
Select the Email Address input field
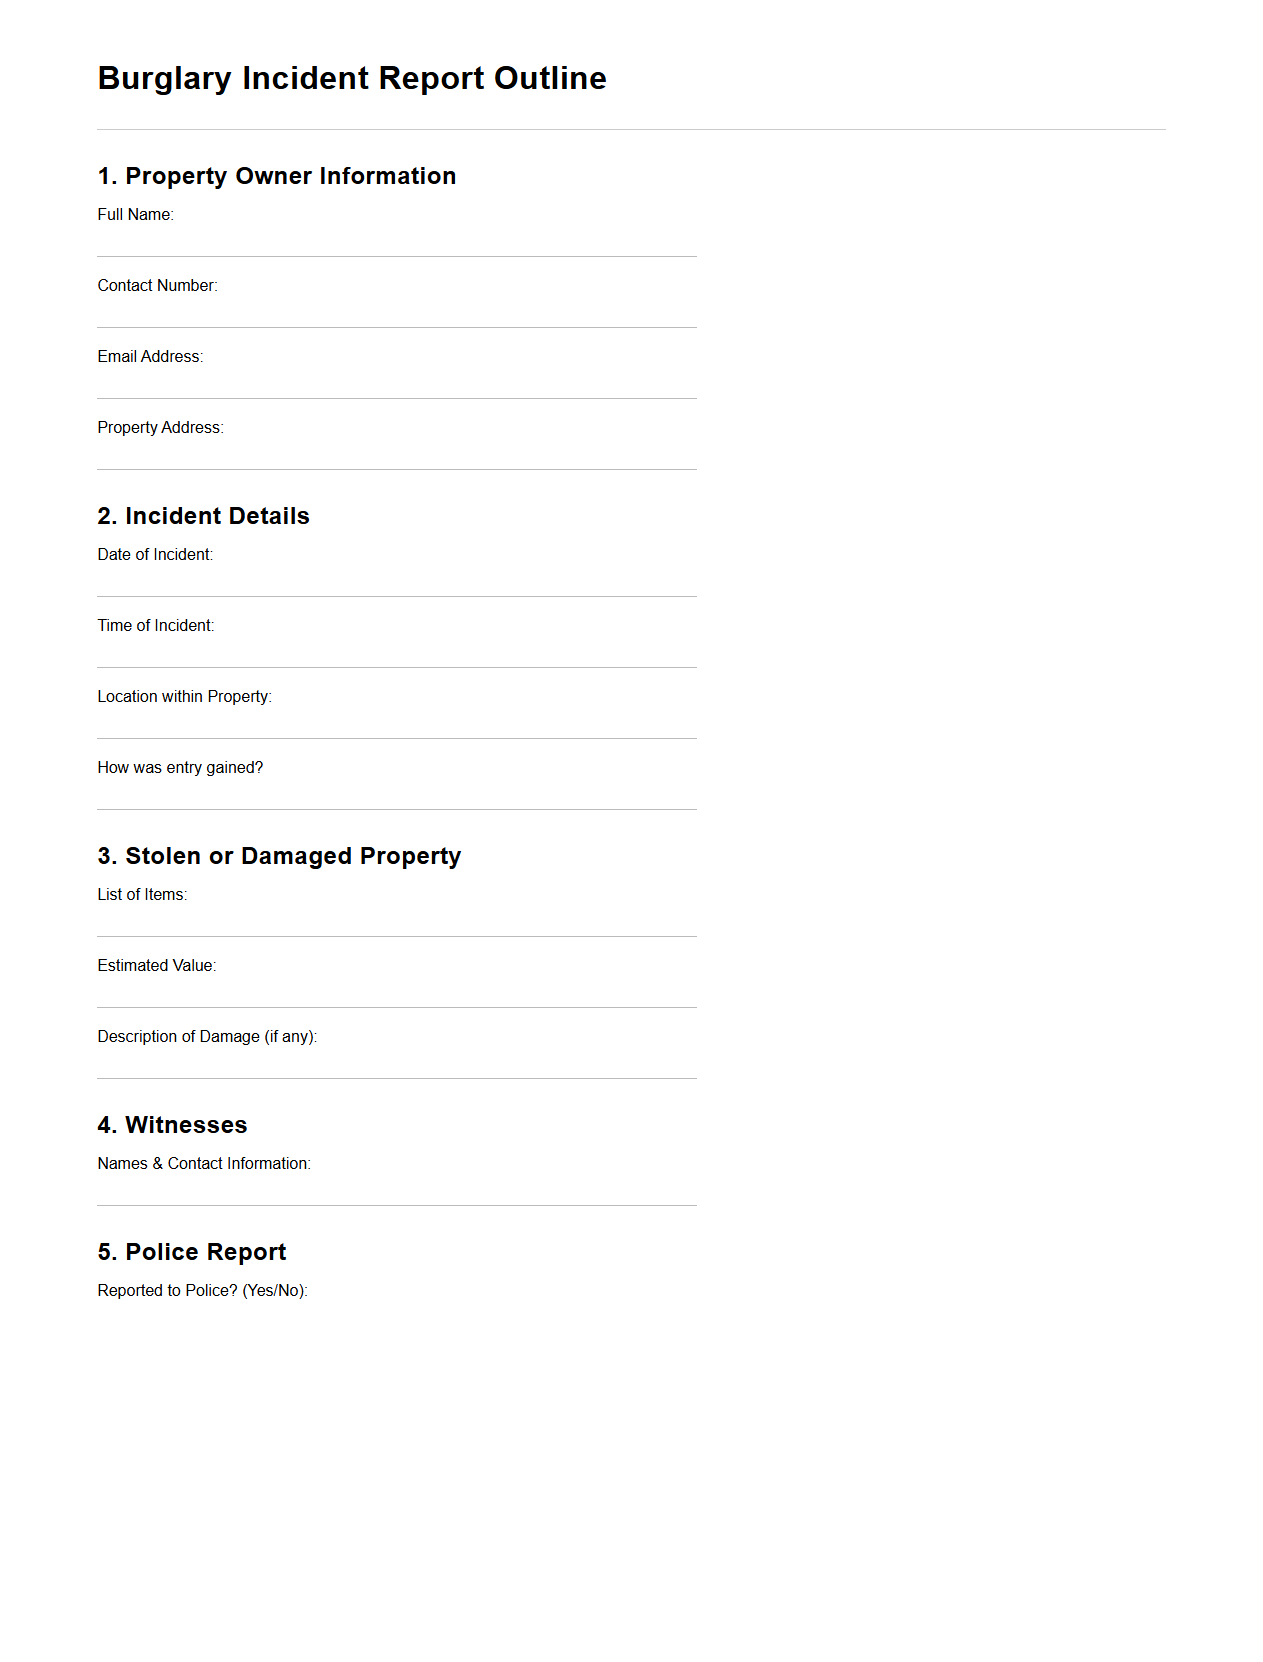[x=396, y=383]
